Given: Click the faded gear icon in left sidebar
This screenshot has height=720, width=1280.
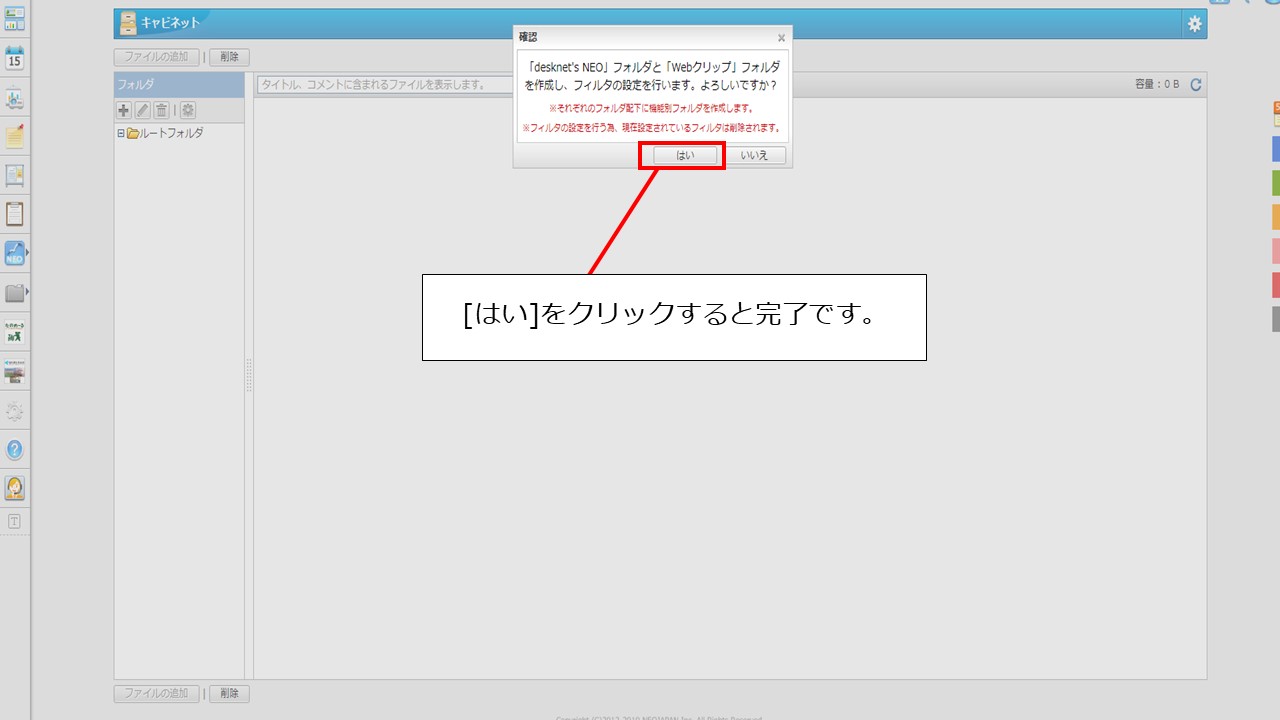Looking at the screenshot, I should 15,411.
